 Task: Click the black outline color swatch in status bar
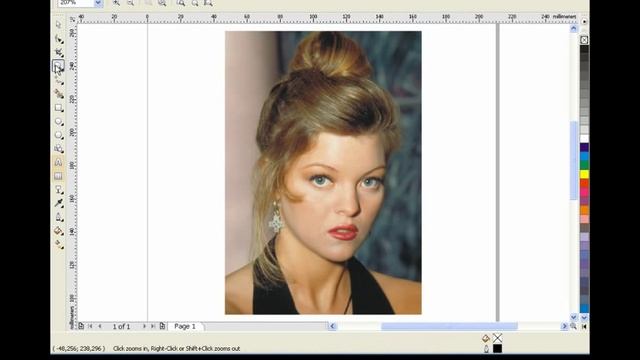497,349
